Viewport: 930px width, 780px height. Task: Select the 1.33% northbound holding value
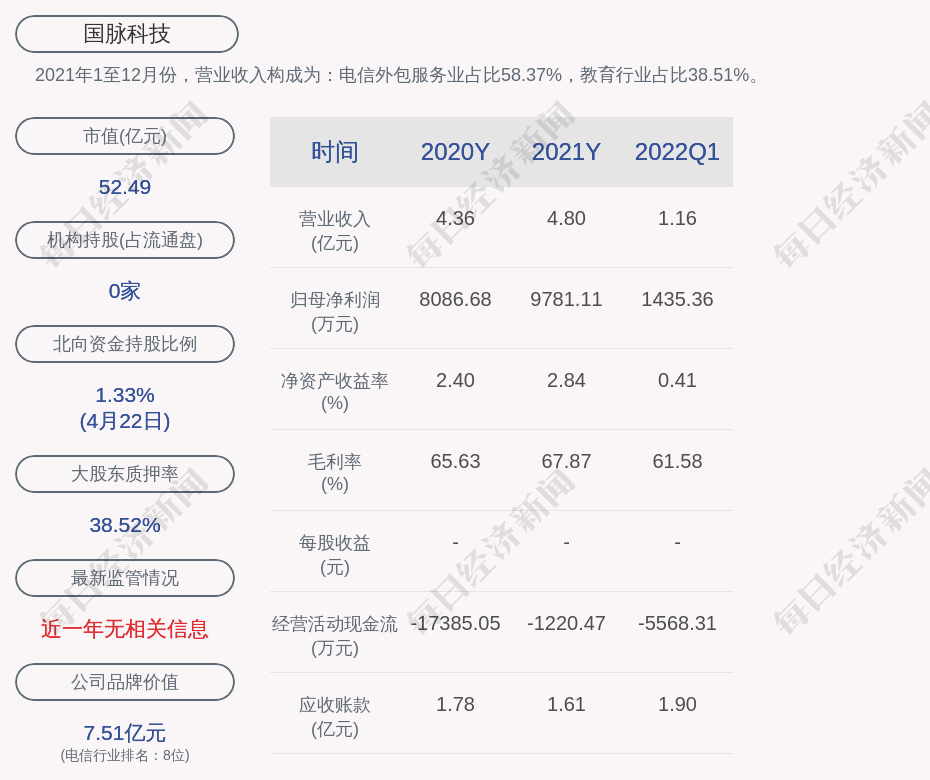125,394
